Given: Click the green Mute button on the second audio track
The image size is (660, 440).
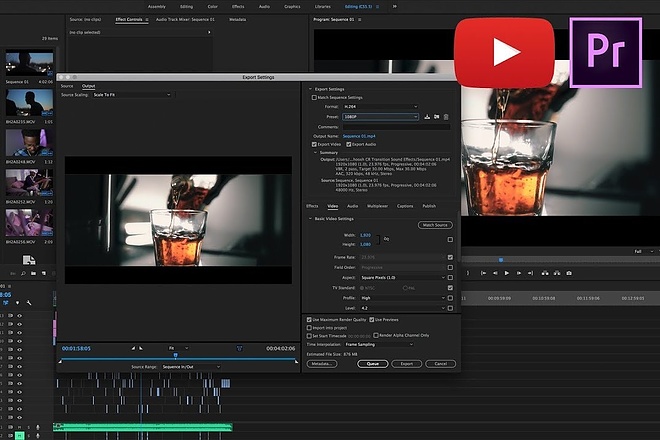Looking at the screenshot, I should pos(19,436).
